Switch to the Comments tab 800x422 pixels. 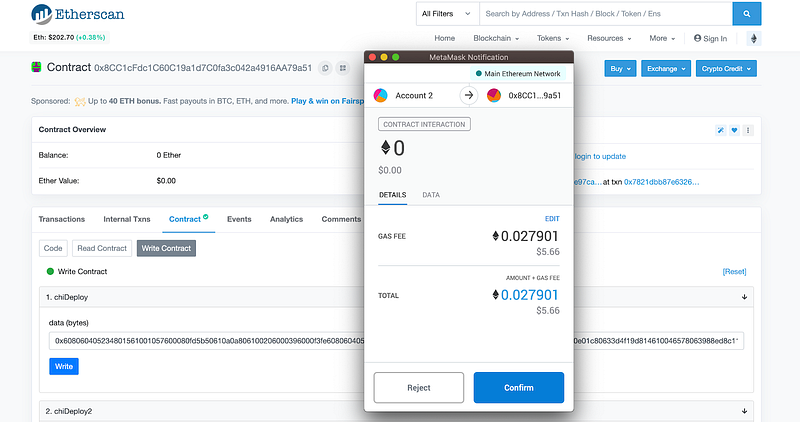[x=341, y=219]
